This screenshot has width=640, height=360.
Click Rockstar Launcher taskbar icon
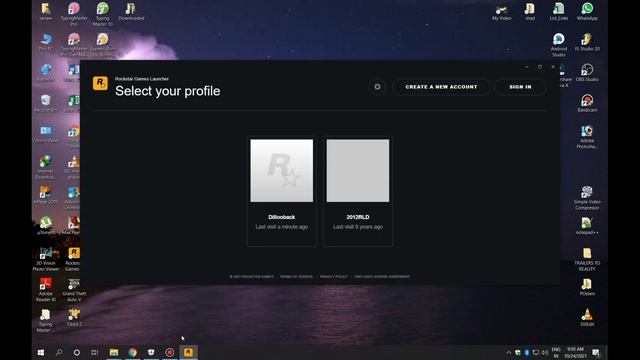click(188, 352)
